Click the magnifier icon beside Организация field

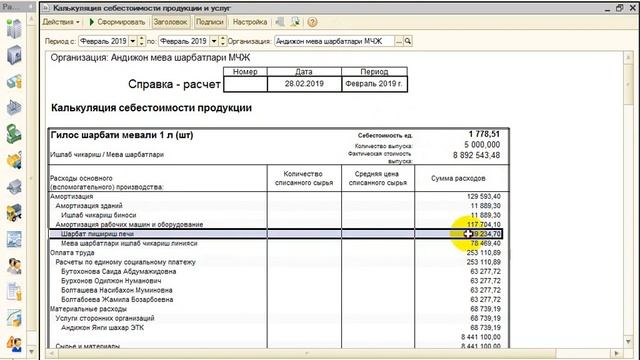[x=408, y=41]
